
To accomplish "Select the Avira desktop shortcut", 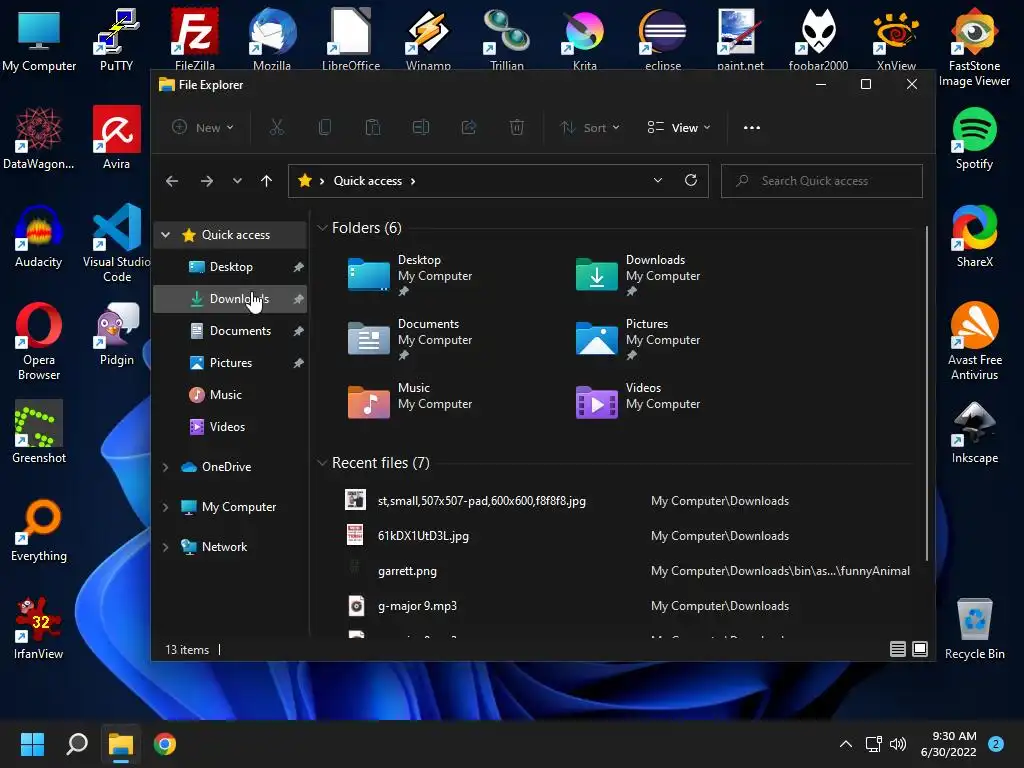I will coord(116,138).
